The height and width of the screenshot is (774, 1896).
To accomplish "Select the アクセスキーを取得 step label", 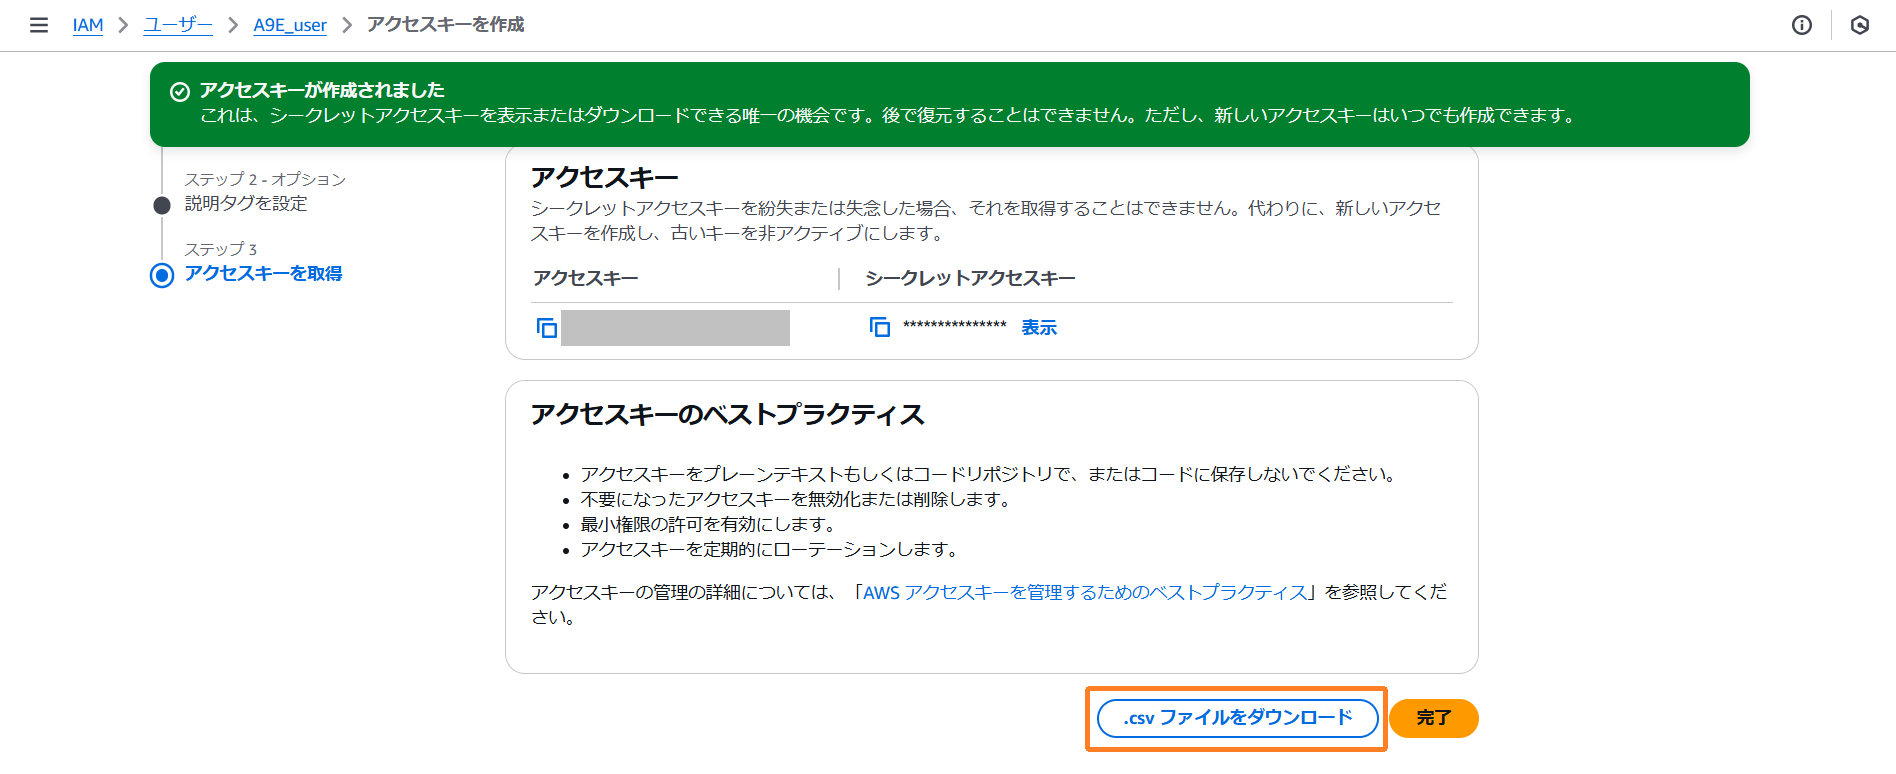I will click(x=263, y=274).
